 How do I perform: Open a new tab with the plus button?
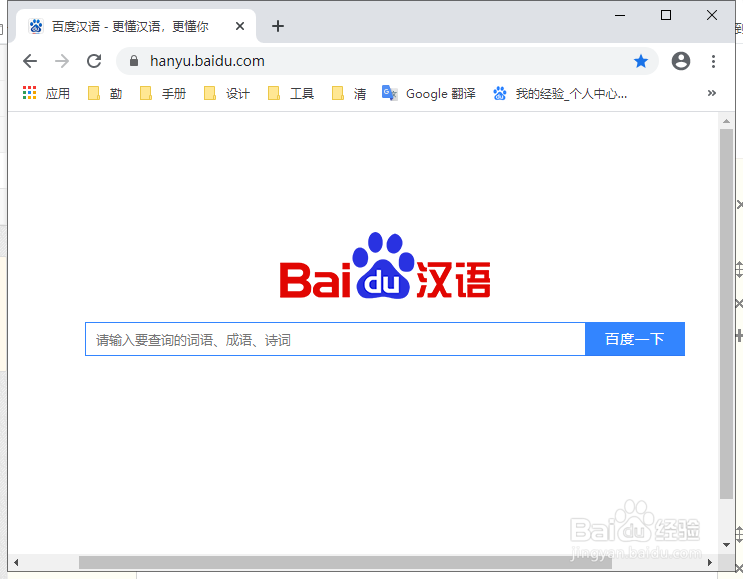coord(278,26)
